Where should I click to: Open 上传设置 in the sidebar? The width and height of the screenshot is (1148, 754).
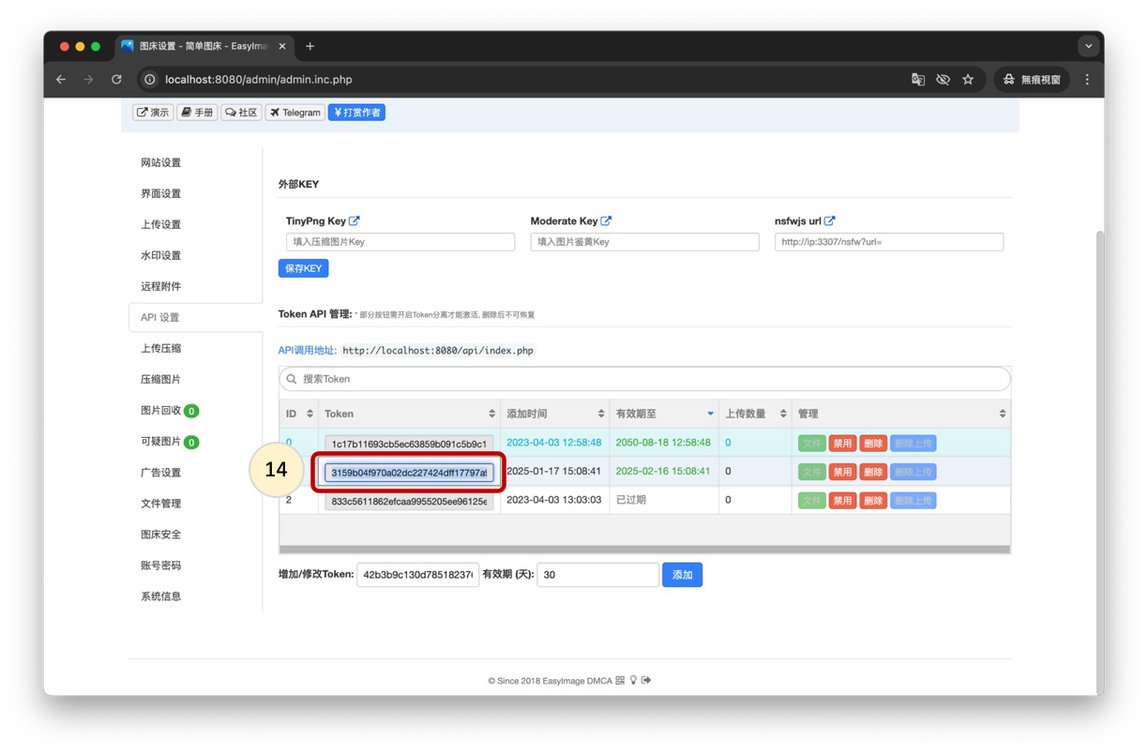click(161, 225)
